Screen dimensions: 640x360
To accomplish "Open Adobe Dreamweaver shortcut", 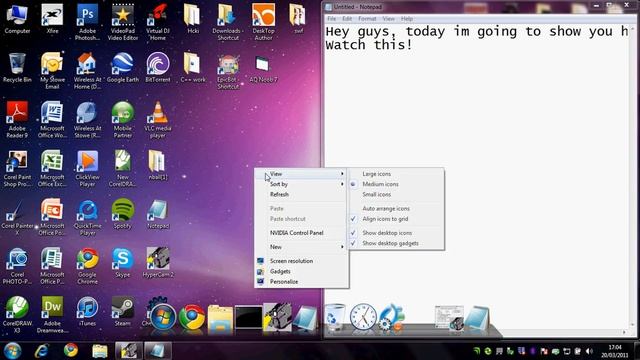I will (52, 315).
